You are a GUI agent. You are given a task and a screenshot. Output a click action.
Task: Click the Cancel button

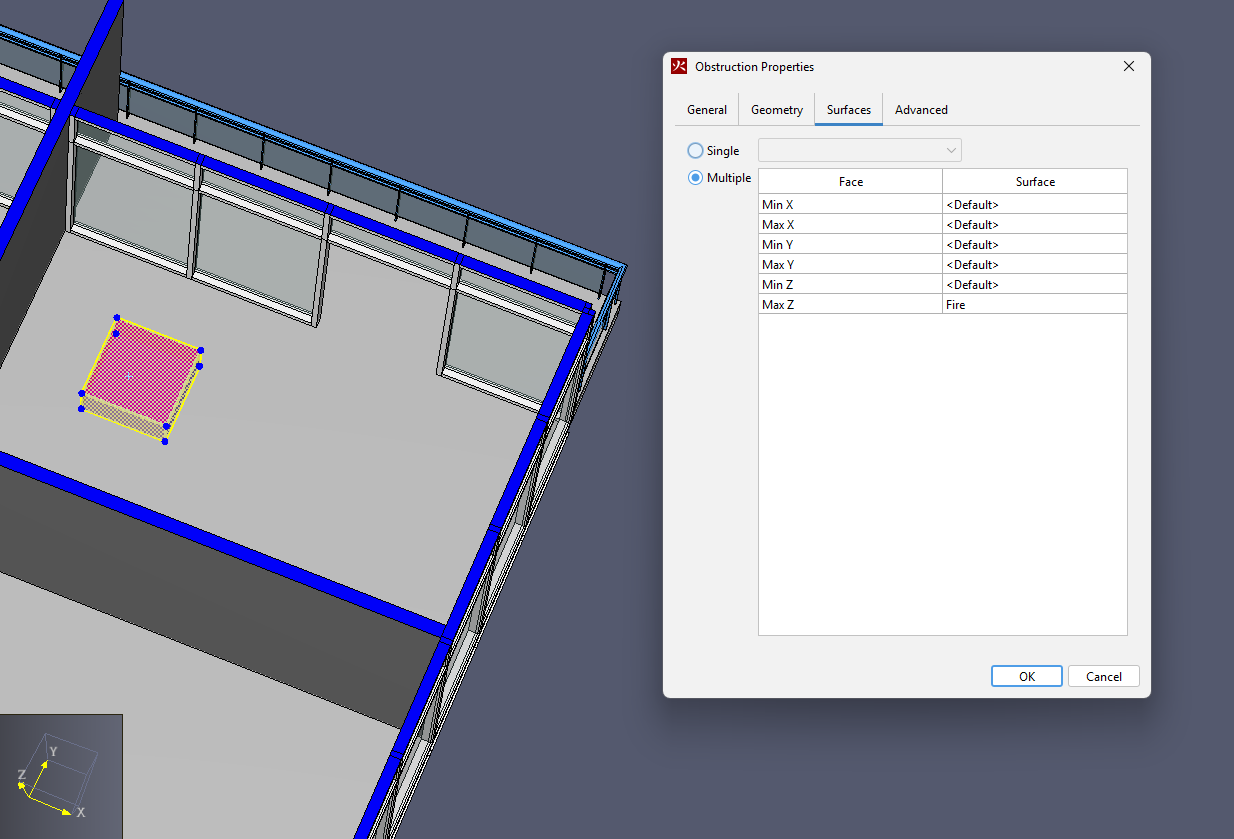pos(1103,676)
